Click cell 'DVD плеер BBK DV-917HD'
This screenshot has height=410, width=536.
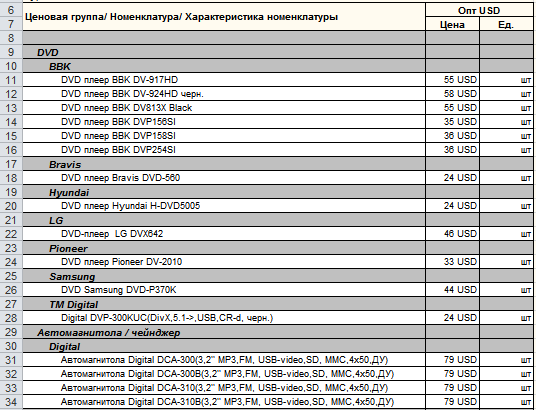[x=224, y=80]
